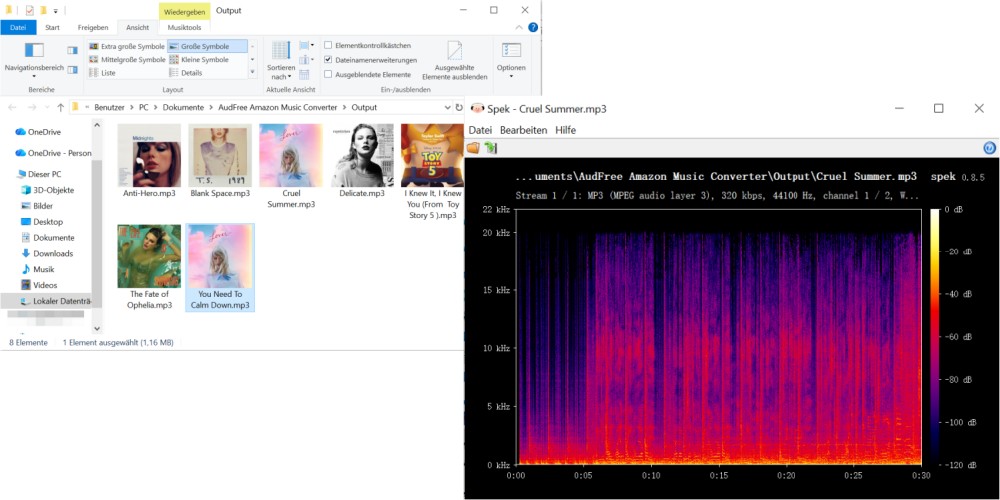Viewport: 1000px width, 500px height.
Task: Open OneDrive in navigation pane
Action: [x=38, y=132]
